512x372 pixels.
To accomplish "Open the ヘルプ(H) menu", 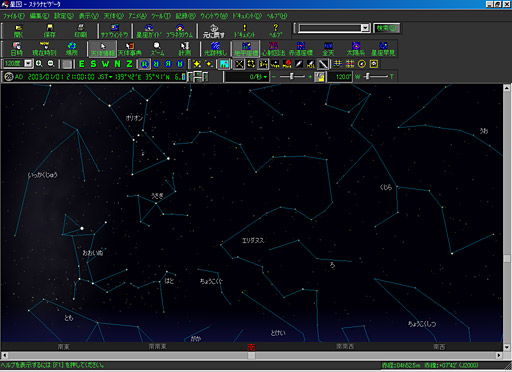I will click(276, 16).
